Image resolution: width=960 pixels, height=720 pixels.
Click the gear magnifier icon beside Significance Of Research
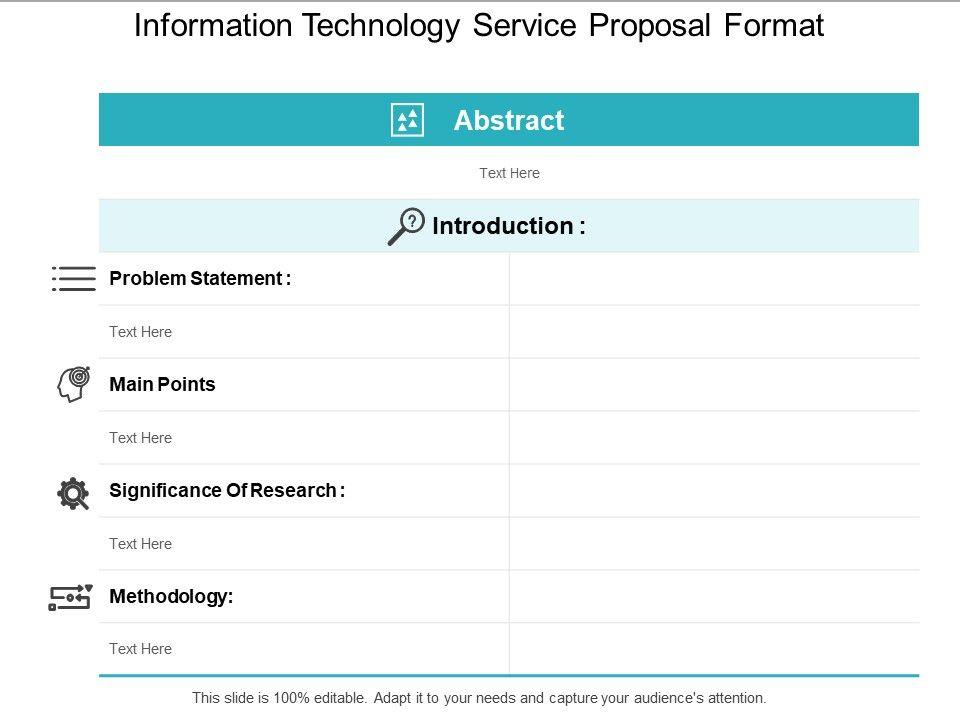pos(73,493)
